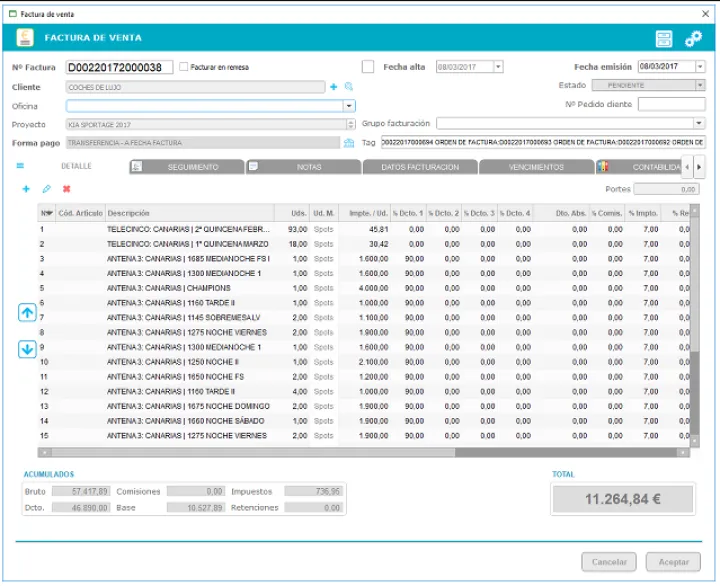This screenshot has width=720, height=586.
Task: Click the Nº Pedido cliente input field
Action: pyautogui.click(x=671, y=104)
